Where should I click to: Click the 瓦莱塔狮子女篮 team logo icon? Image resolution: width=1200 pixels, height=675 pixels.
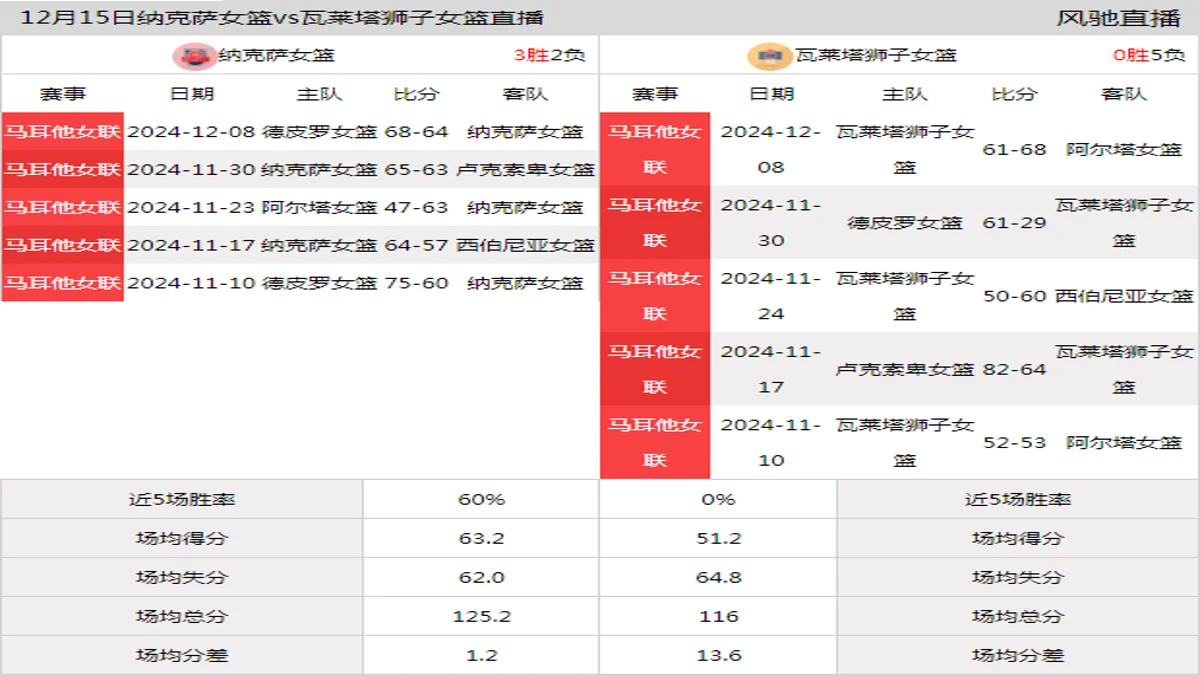tap(769, 56)
